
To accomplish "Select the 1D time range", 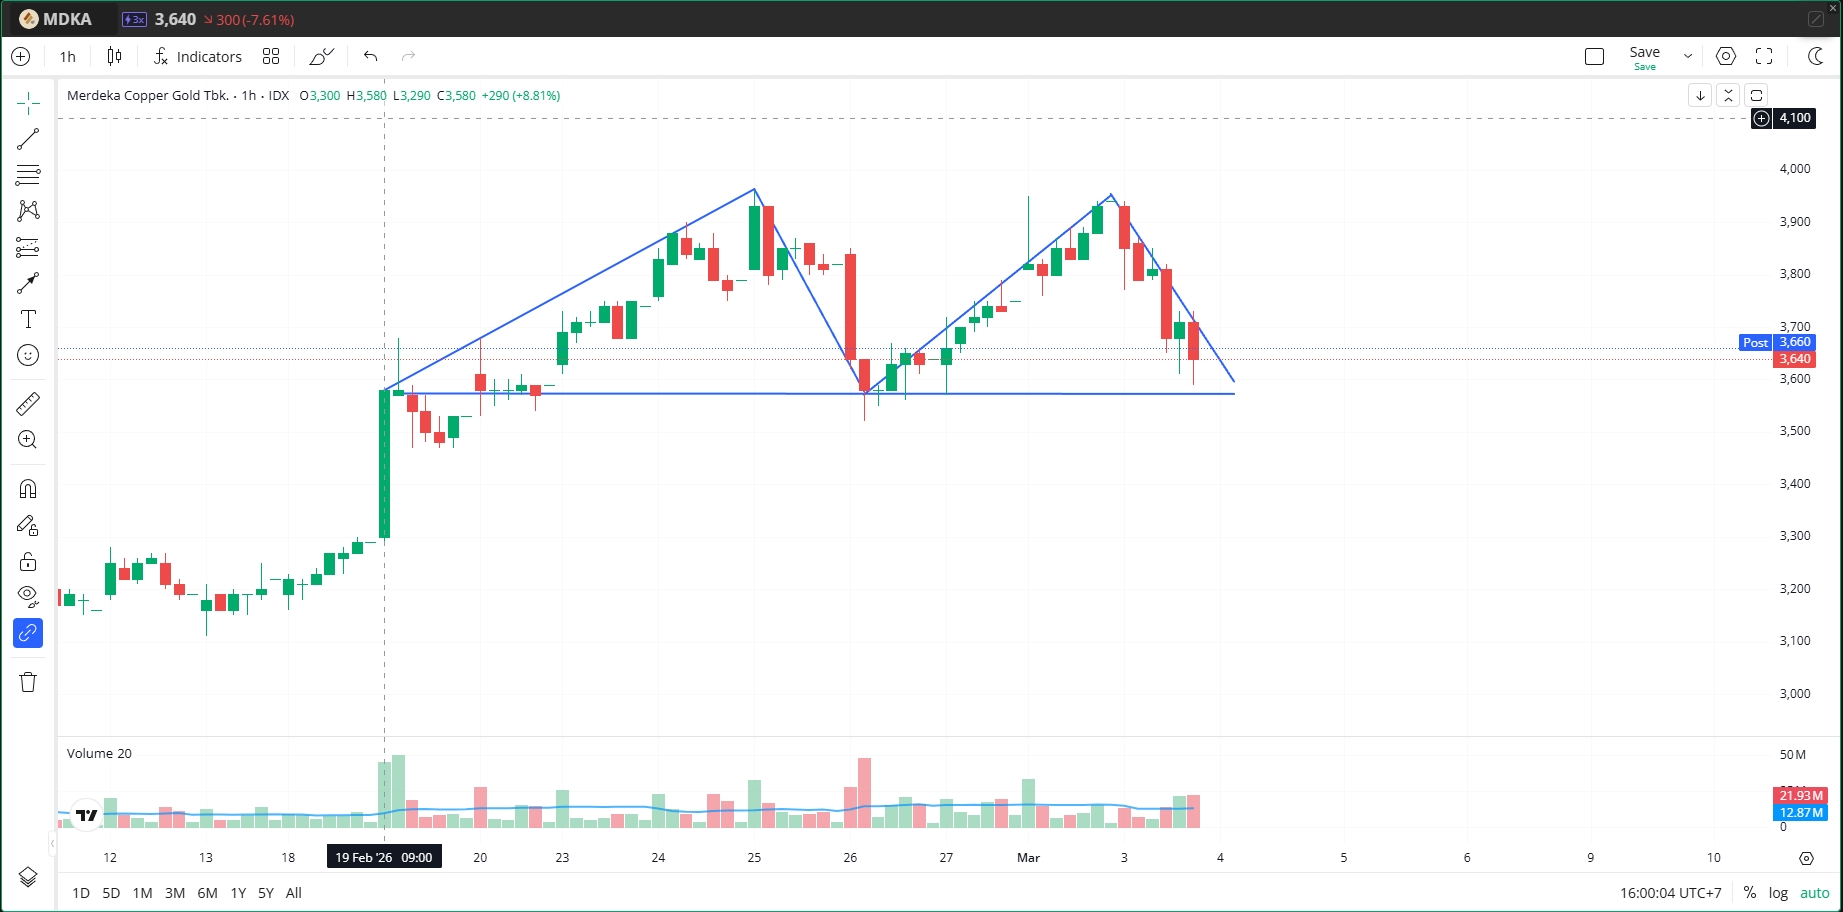I will click(81, 893).
